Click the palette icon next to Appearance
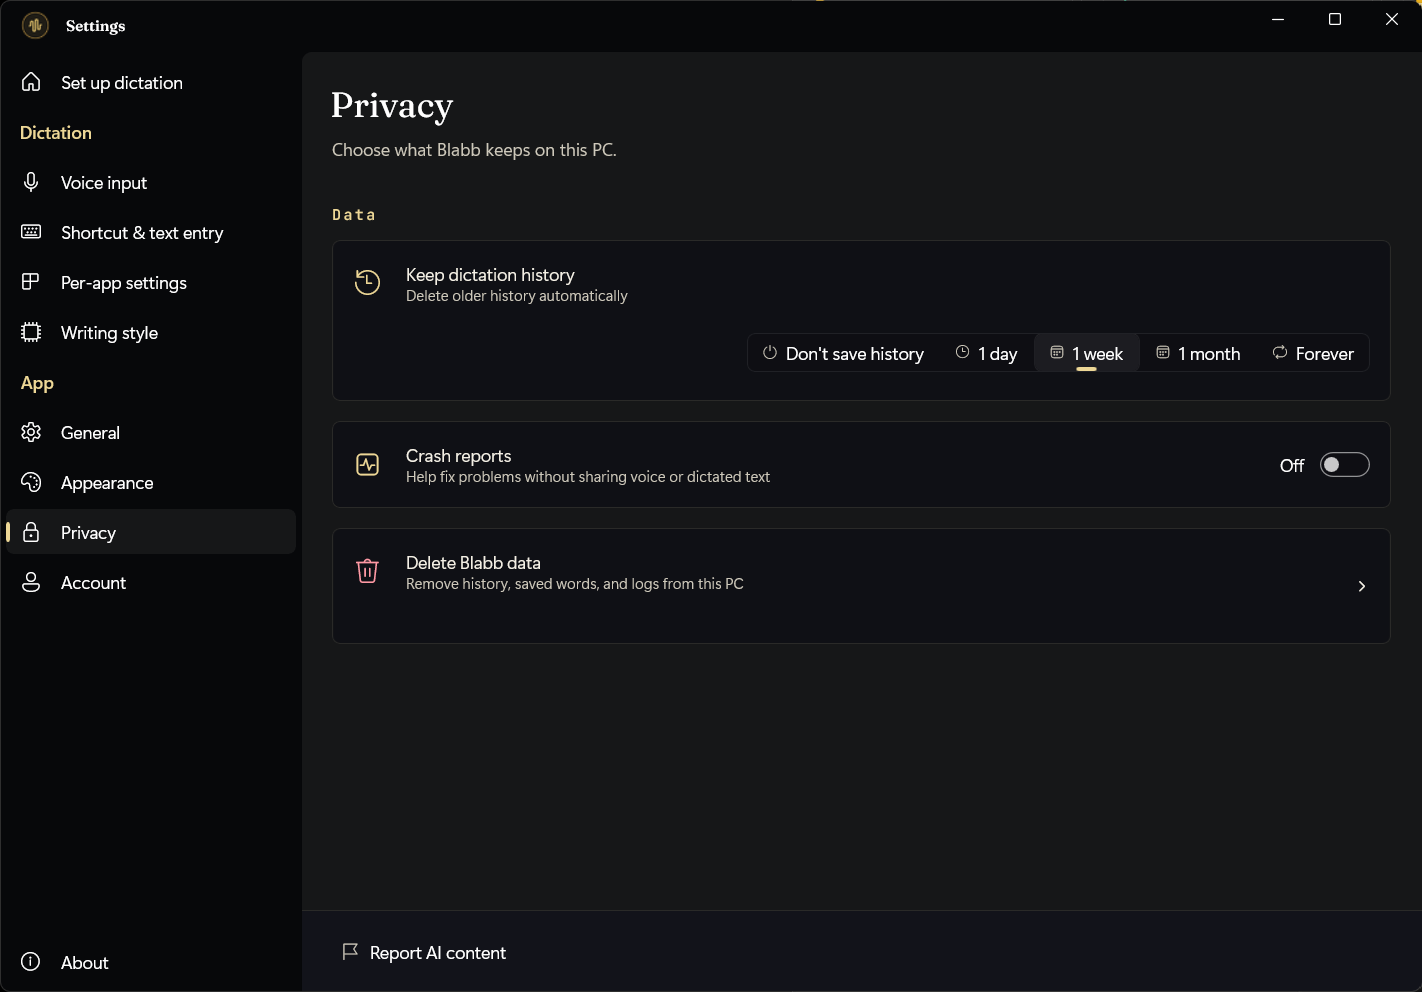 pyautogui.click(x=31, y=482)
